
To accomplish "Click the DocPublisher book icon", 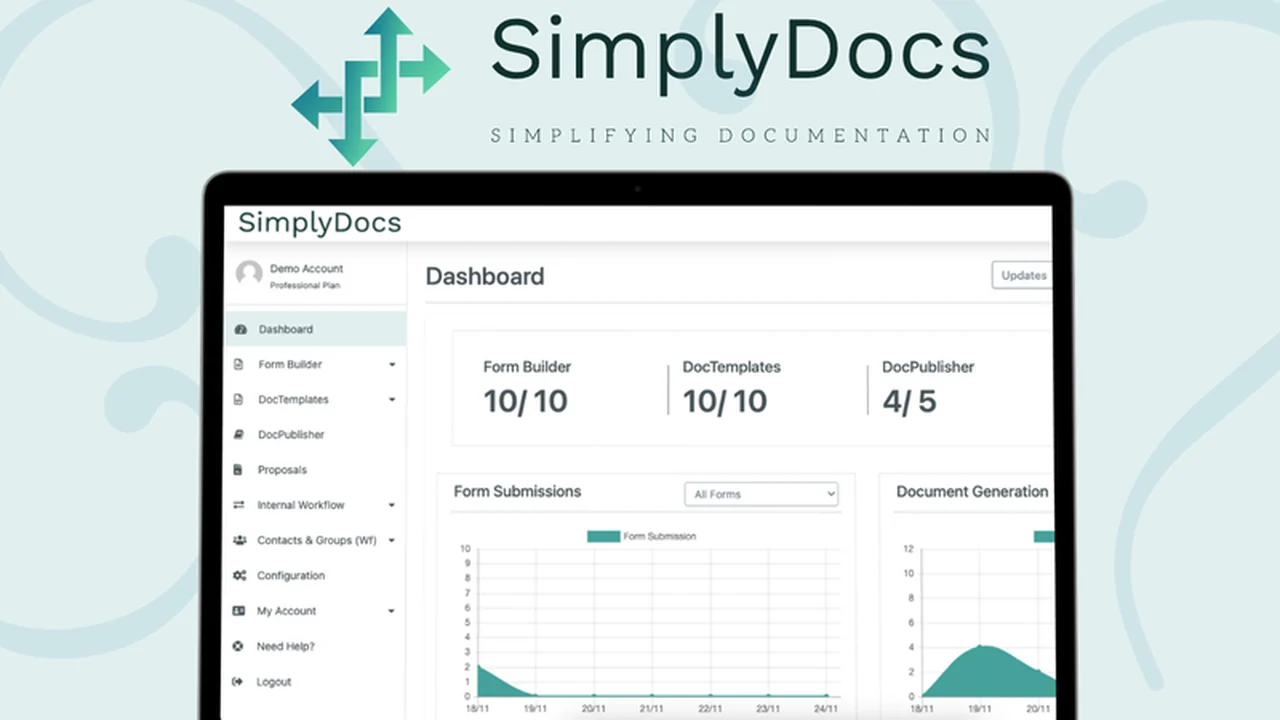I will tap(240, 434).
